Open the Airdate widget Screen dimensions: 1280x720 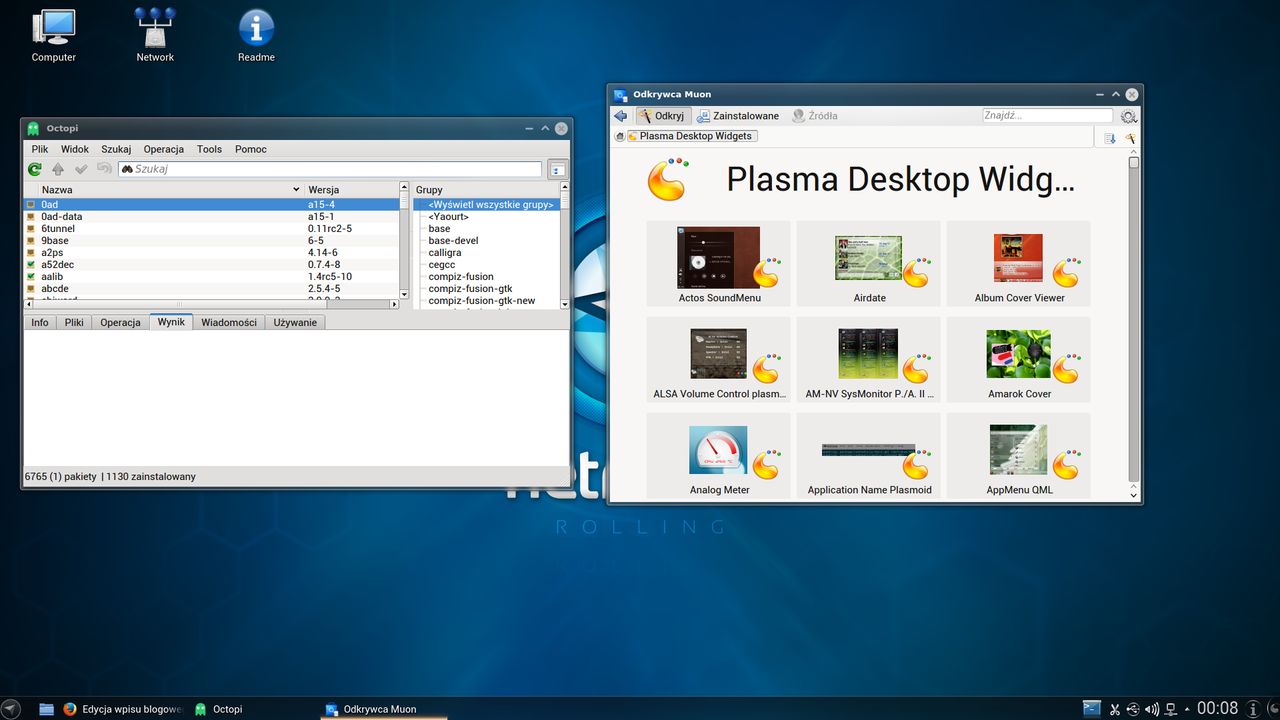869,264
